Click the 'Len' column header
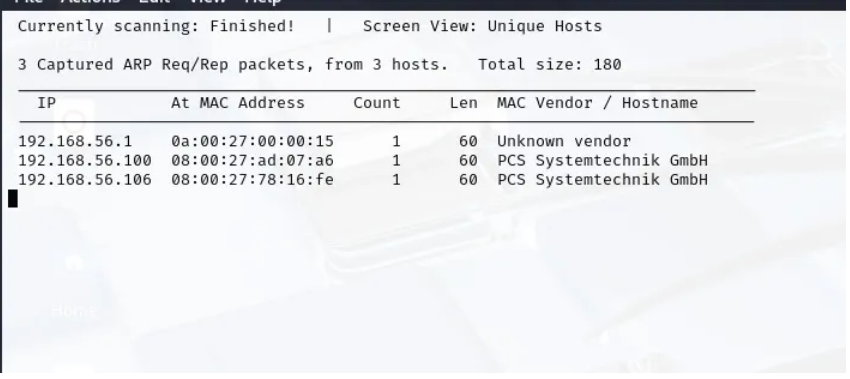Screen dimensions: 850x379 click(x=463, y=102)
